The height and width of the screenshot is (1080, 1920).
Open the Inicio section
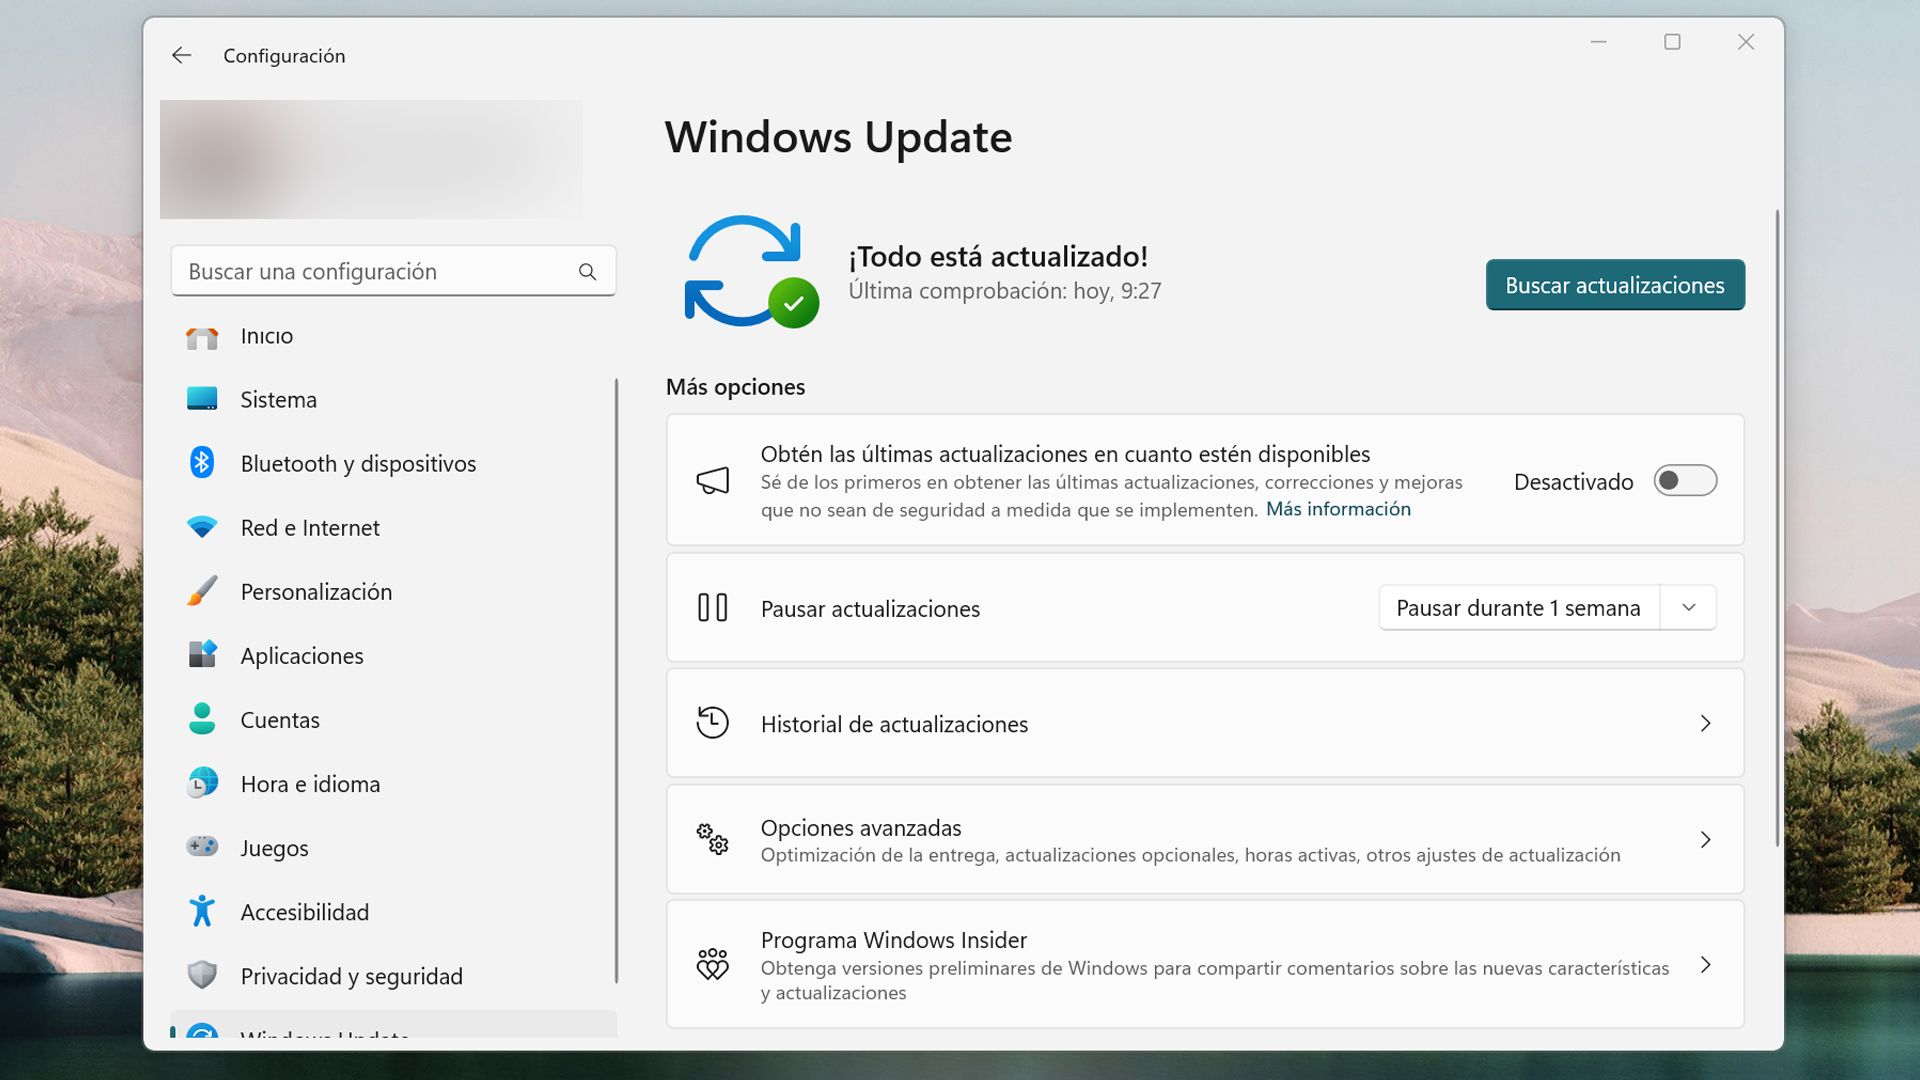pyautogui.click(x=392, y=337)
